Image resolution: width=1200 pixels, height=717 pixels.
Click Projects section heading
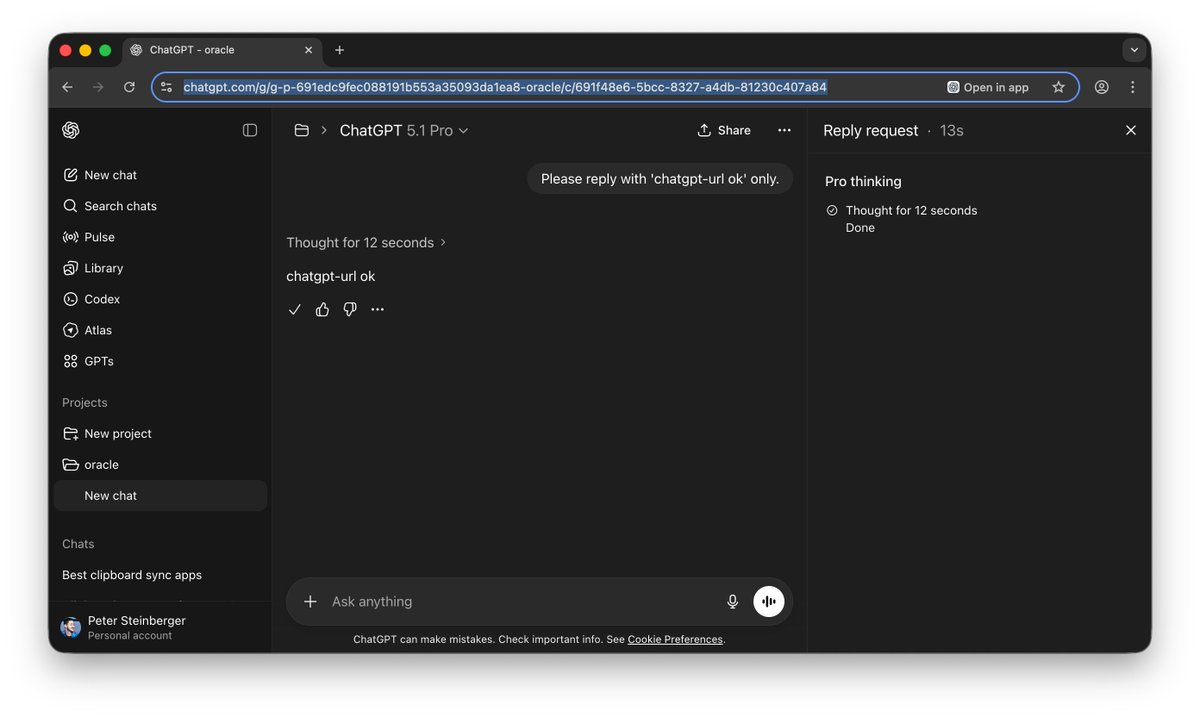point(85,403)
